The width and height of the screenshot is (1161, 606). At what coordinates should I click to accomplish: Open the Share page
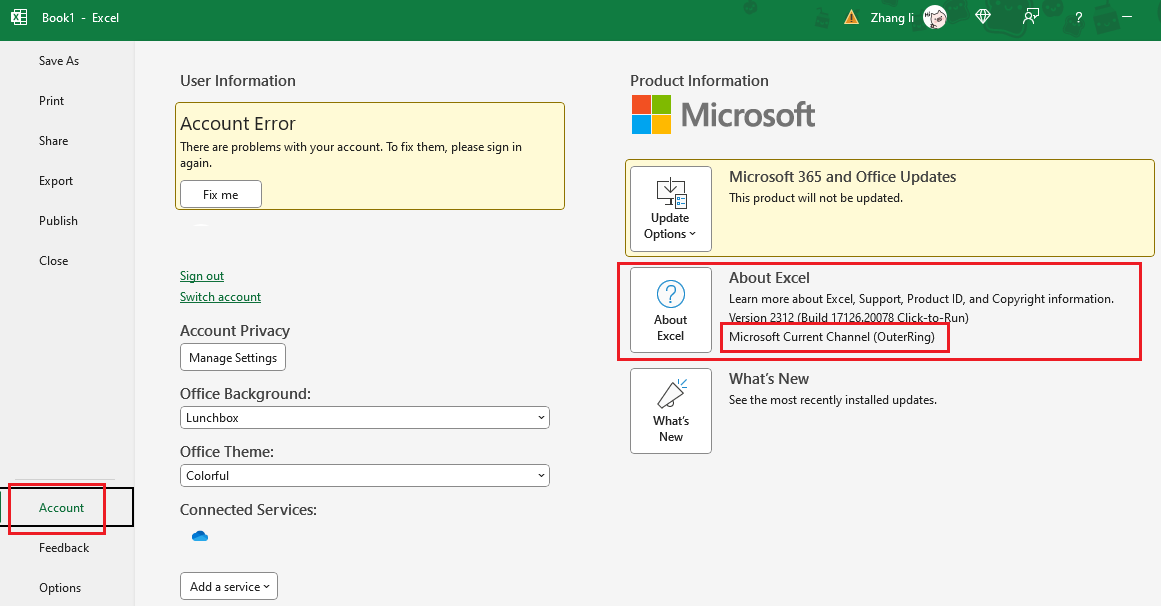53,141
